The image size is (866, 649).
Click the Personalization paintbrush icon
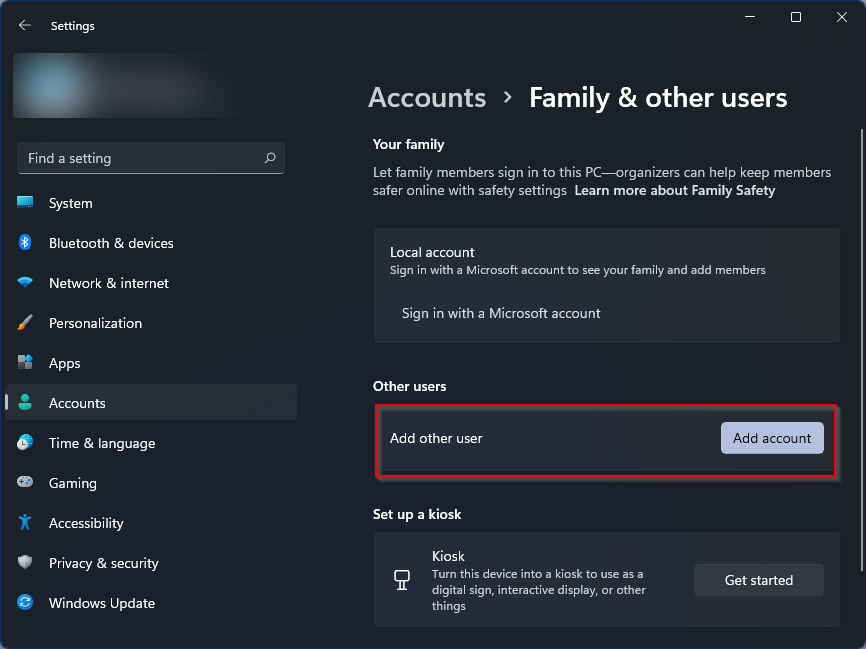click(25, 323)
